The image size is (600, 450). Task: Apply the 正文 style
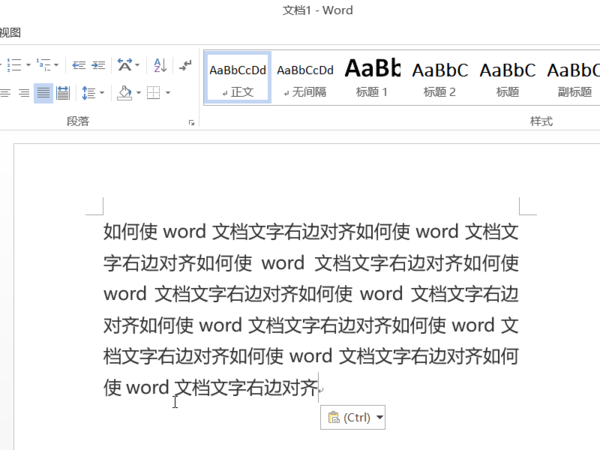238,78
